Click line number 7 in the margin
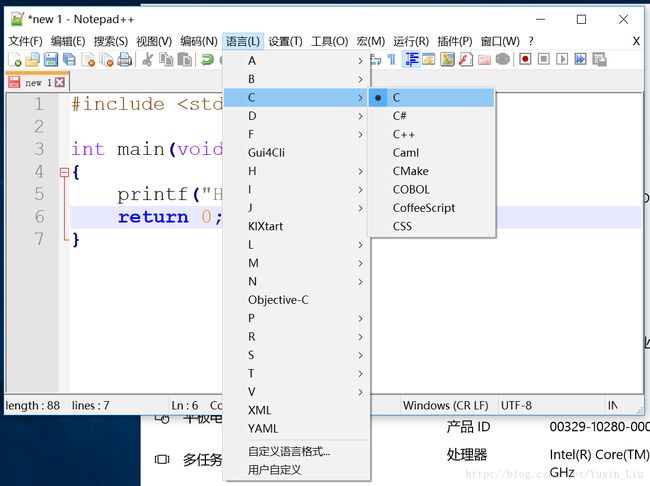Image resolution: width=650 pixels, height=486 pixels. tap(39, 239)
